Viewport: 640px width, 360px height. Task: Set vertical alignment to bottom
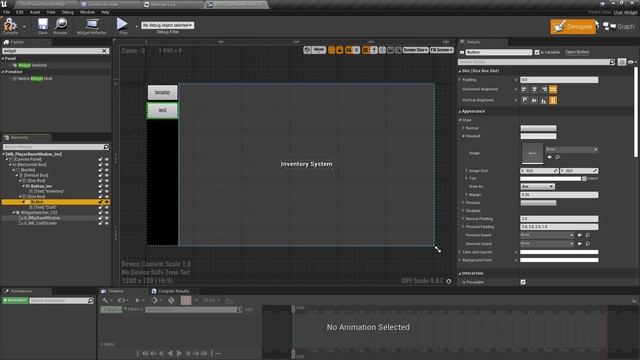coord(543,100)
